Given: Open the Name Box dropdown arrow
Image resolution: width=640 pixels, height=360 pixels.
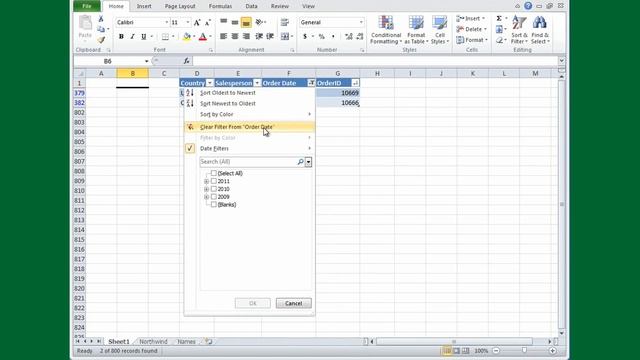Looking at the screenshot, I should 146,61.
